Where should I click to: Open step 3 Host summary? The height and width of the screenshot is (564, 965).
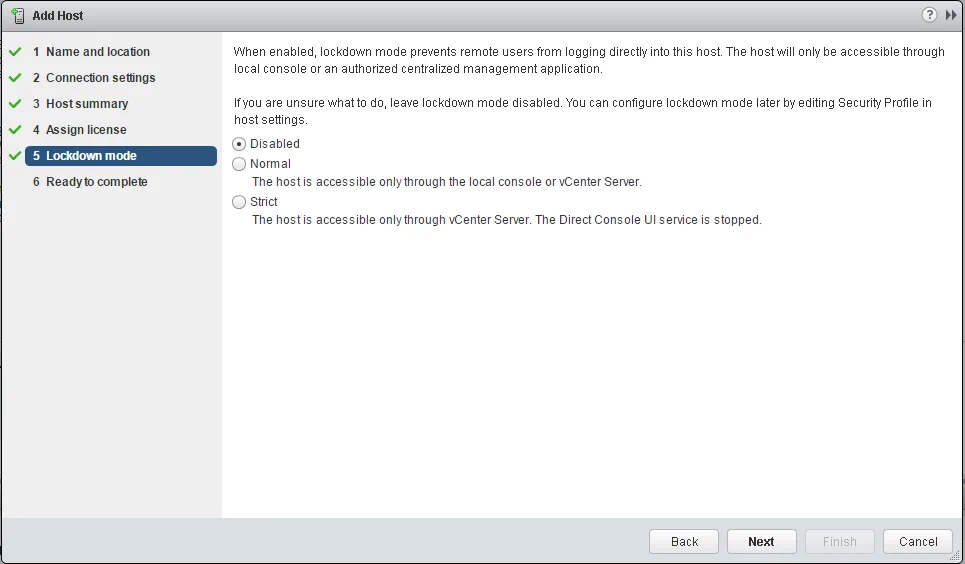coord(86,104)
